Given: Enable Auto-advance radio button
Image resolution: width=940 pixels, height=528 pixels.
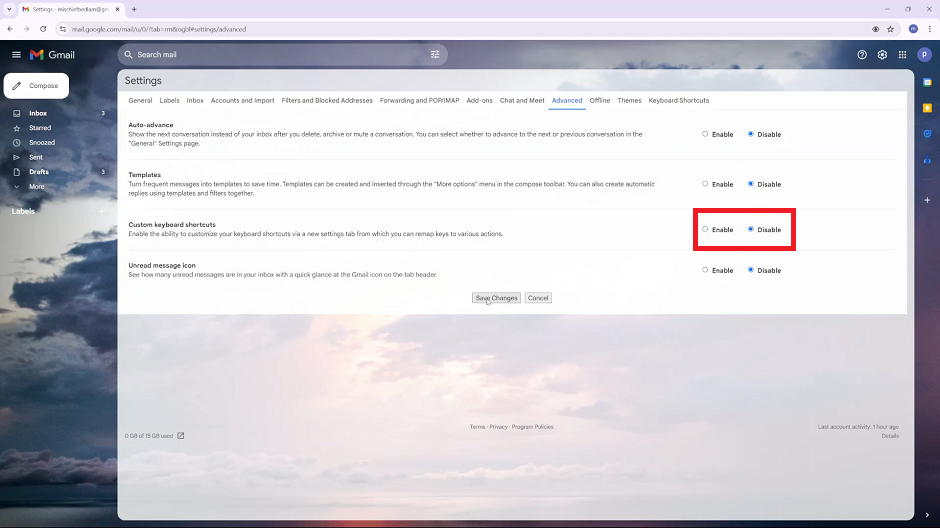Looking at the screenshot, I should click(705, 134).
